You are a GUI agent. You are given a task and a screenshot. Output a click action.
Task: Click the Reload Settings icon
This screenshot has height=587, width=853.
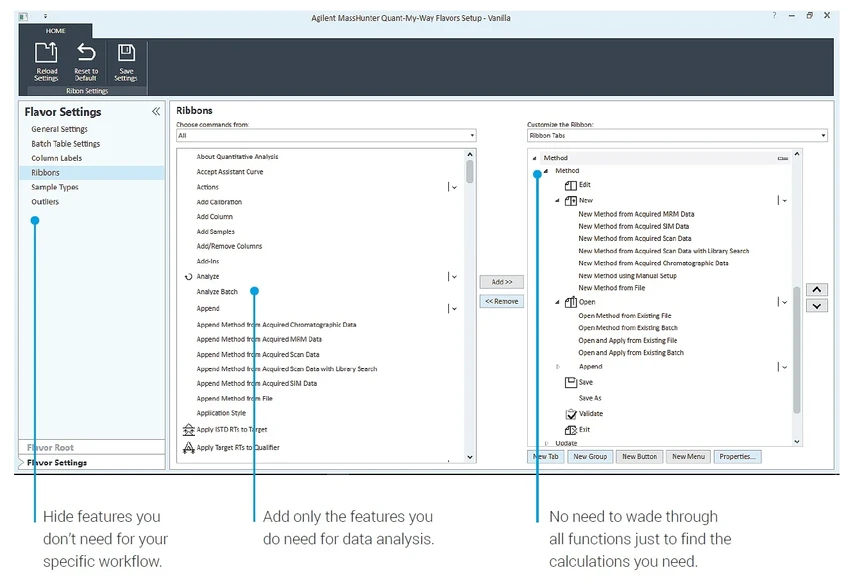(x=46, y=53)
